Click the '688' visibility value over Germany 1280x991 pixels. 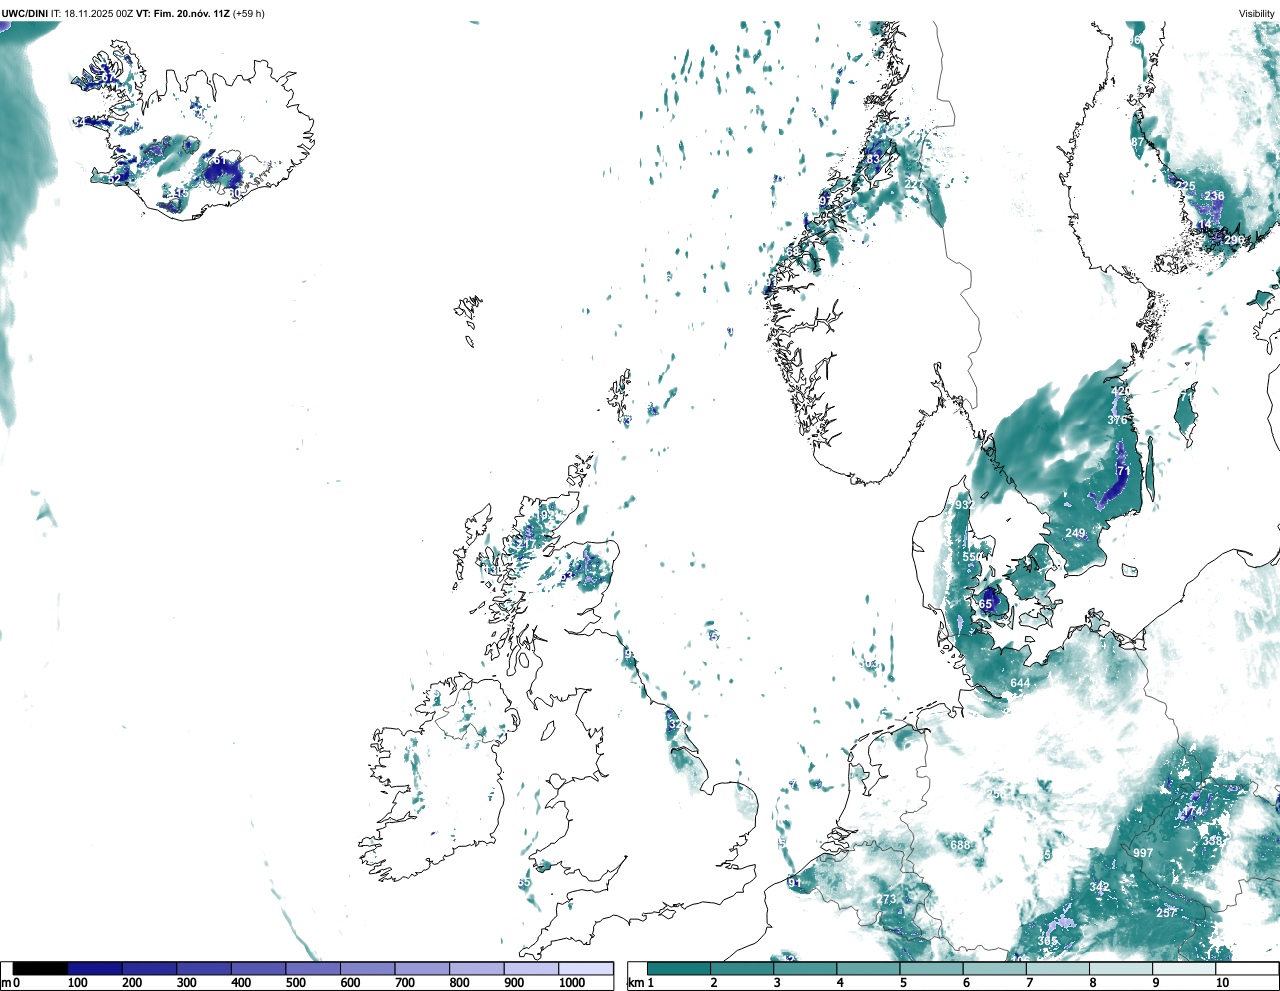coord(960,845)
